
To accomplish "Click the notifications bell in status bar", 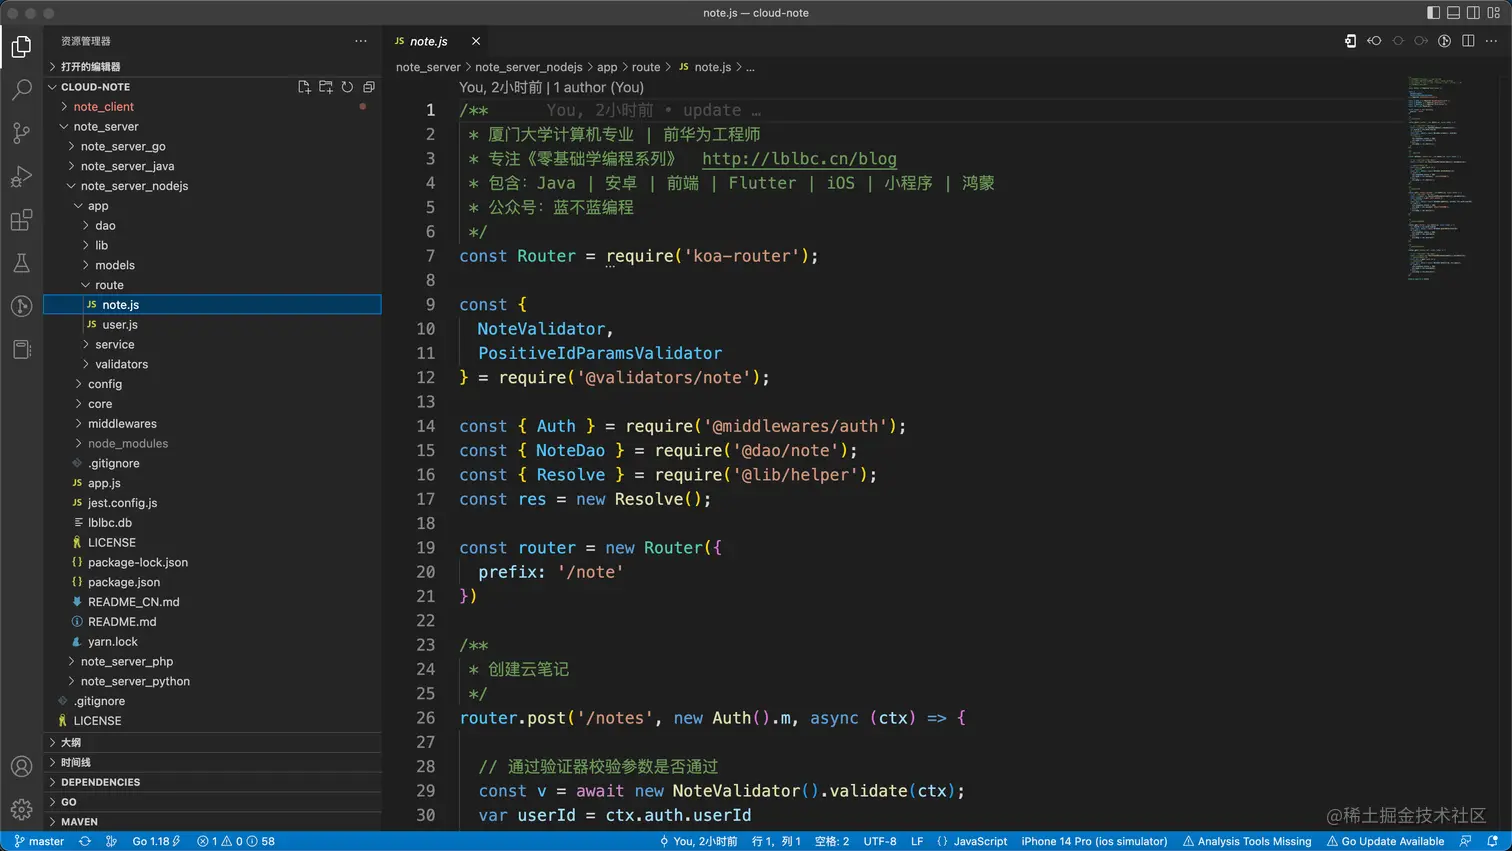I will pyautogui.click(x=1493, y=841).
